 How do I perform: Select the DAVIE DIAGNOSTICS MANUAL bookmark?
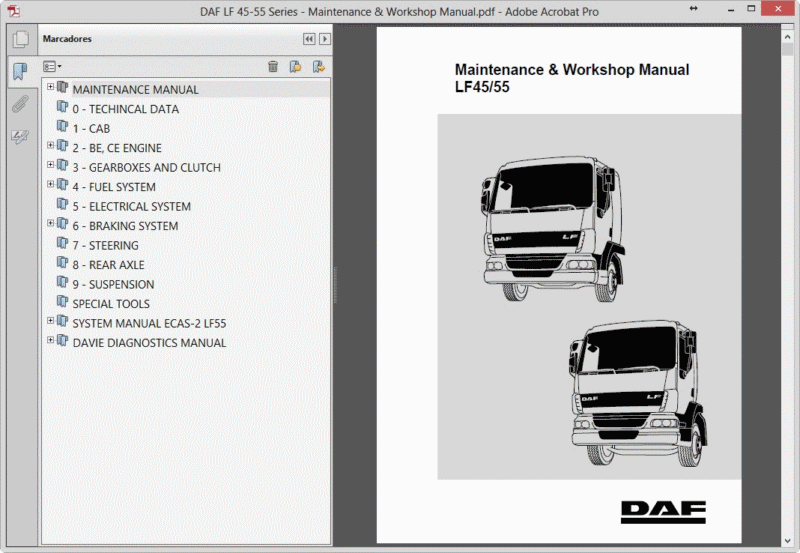click(149, 343)
